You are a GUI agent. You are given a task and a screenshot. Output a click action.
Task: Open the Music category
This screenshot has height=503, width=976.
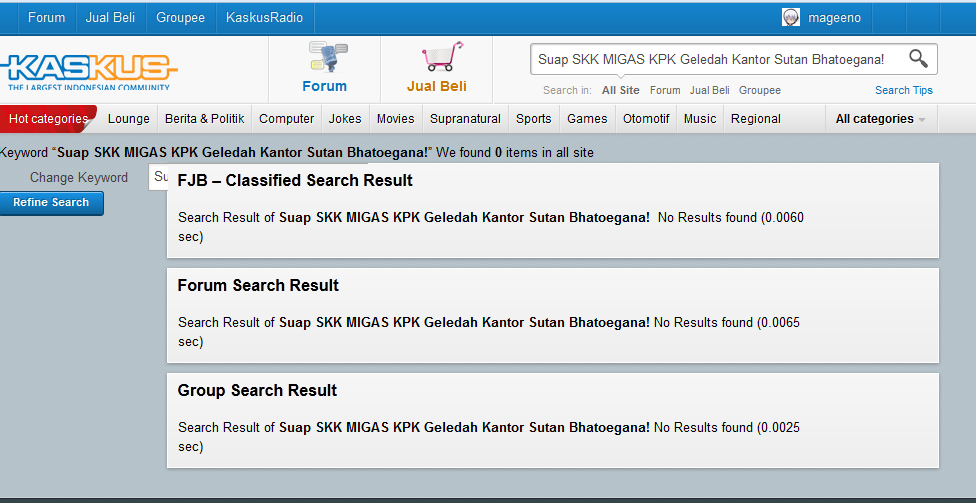[700, 119]
